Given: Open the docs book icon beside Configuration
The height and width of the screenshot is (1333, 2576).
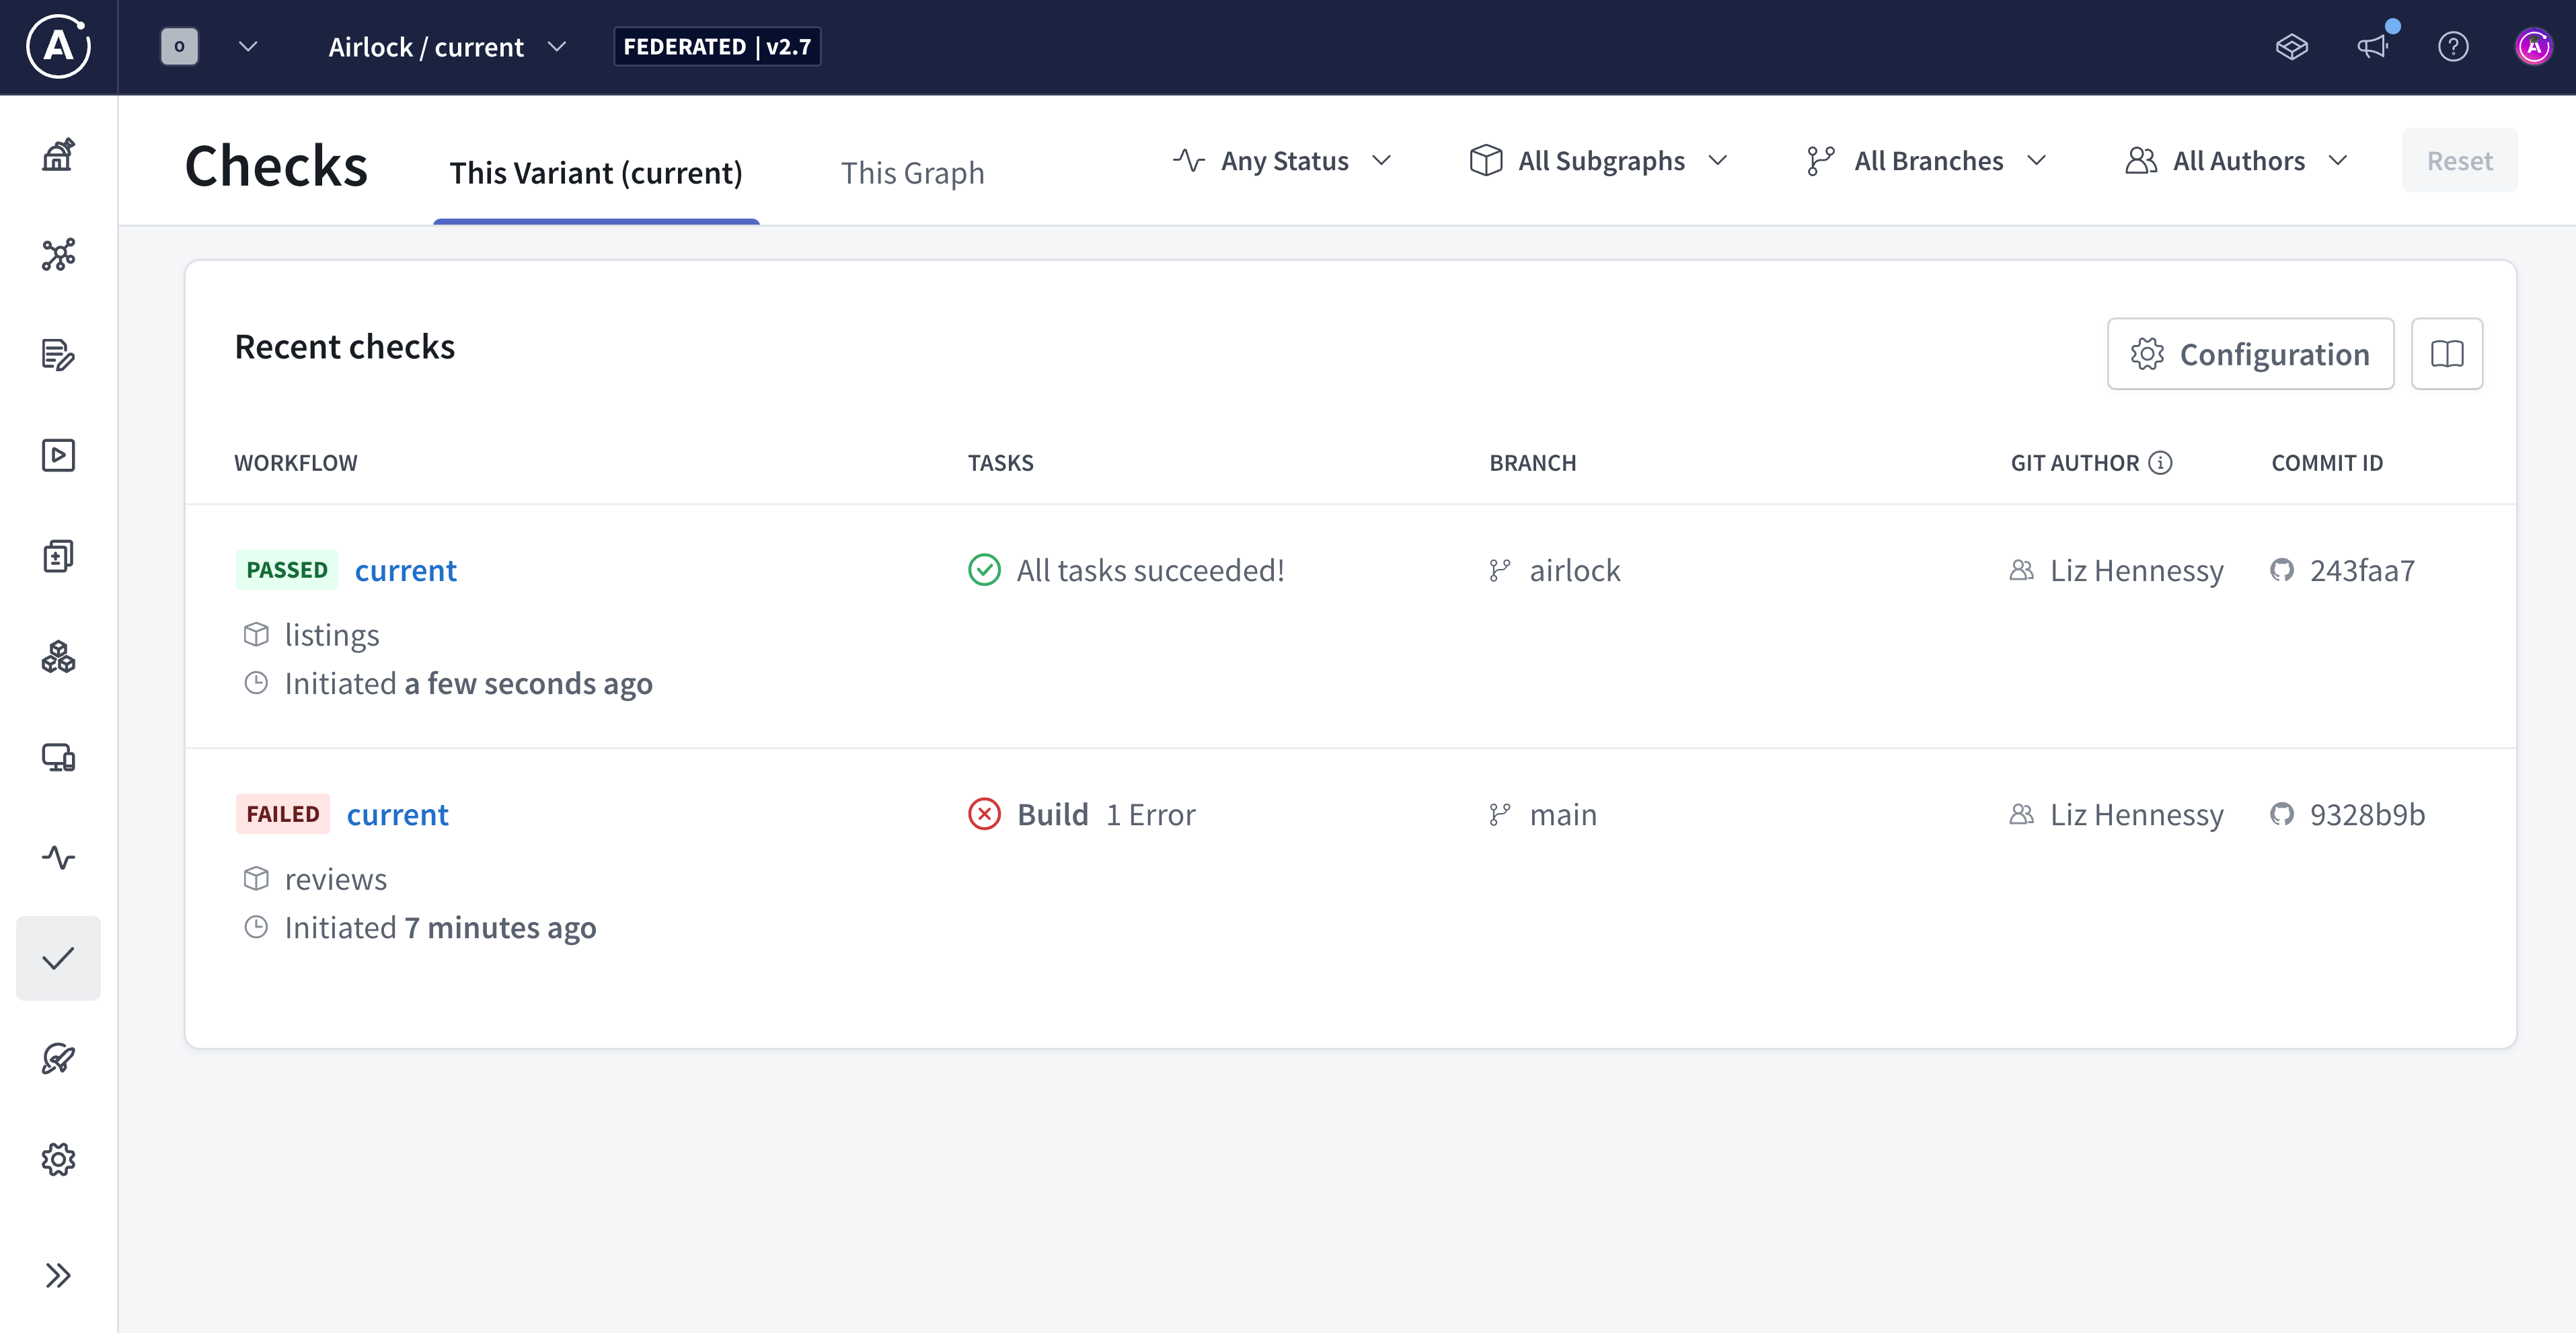Looking at the screenshot, I should pos(2448,353).
